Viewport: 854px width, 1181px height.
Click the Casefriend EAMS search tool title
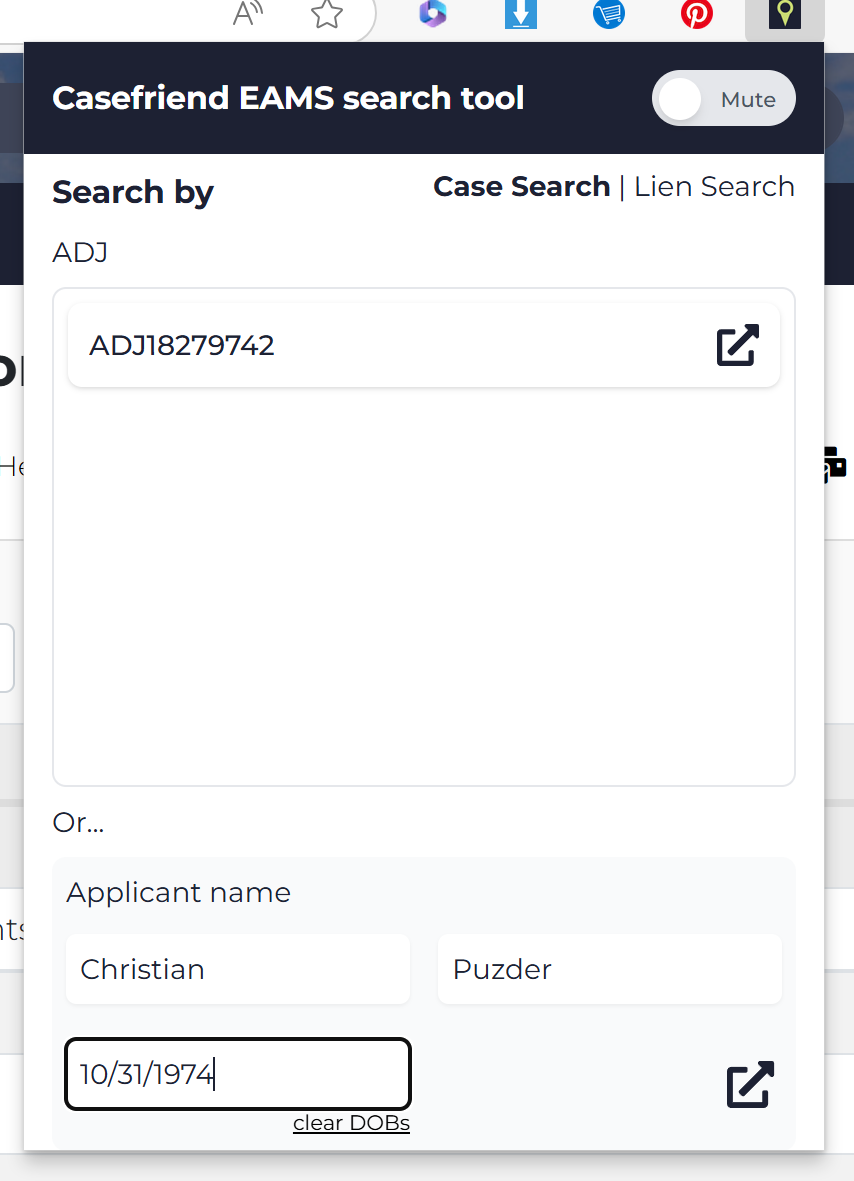pyautogui.click(x=288, y=98)
